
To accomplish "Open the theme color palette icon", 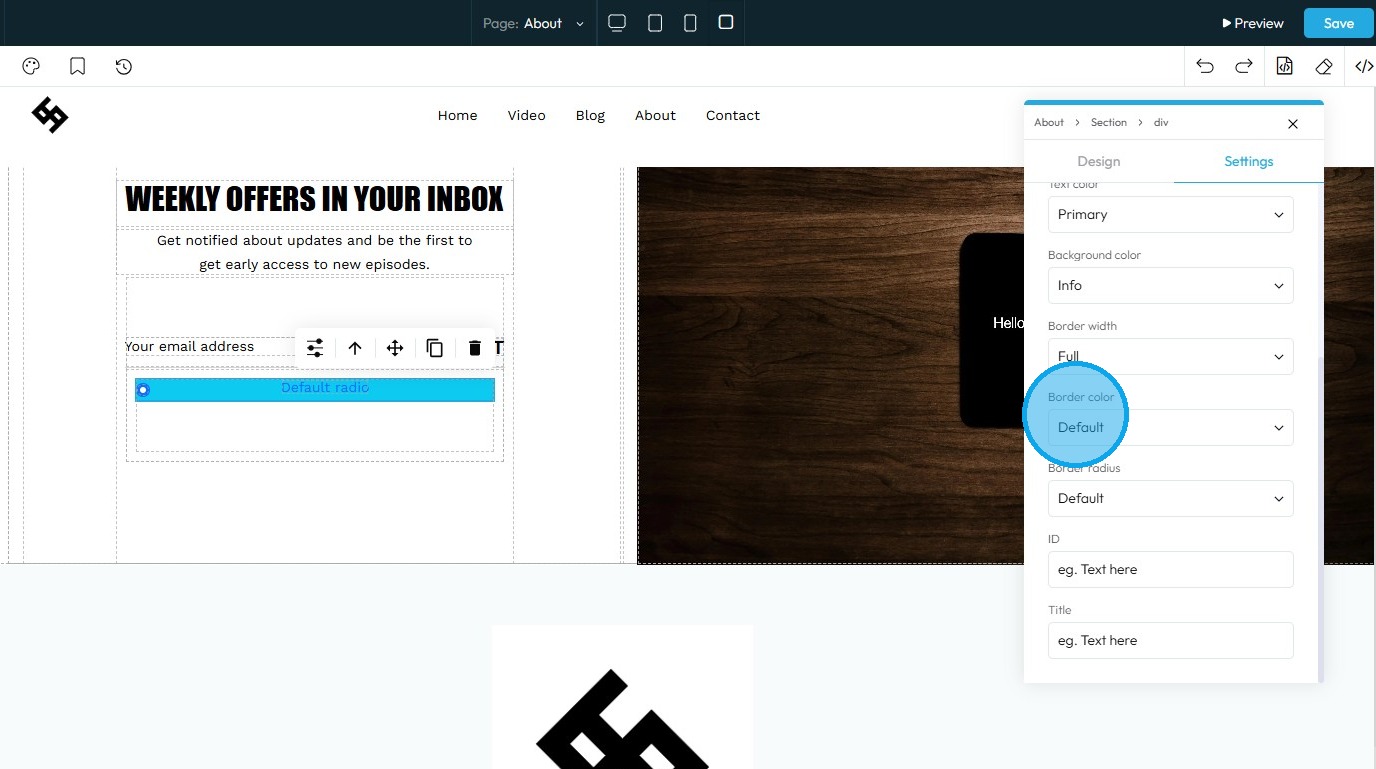I will coord(31,67).
